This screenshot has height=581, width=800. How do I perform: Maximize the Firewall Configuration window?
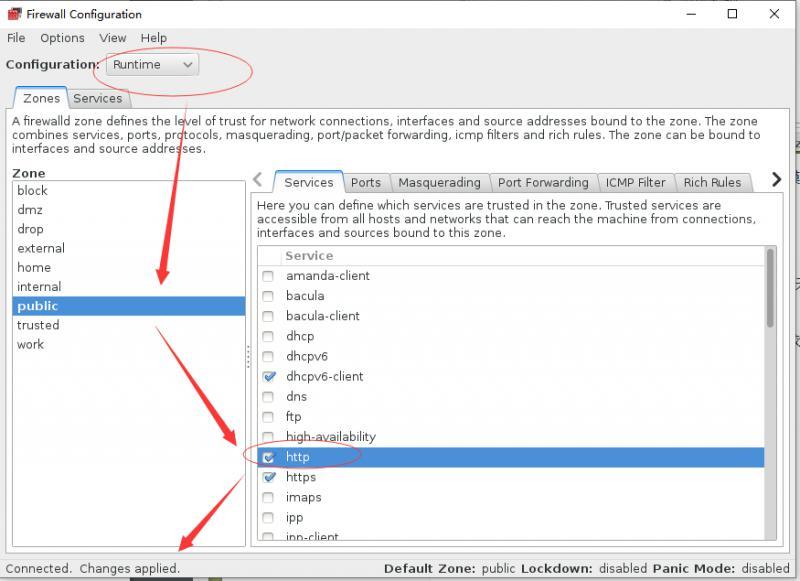[732, 14]
